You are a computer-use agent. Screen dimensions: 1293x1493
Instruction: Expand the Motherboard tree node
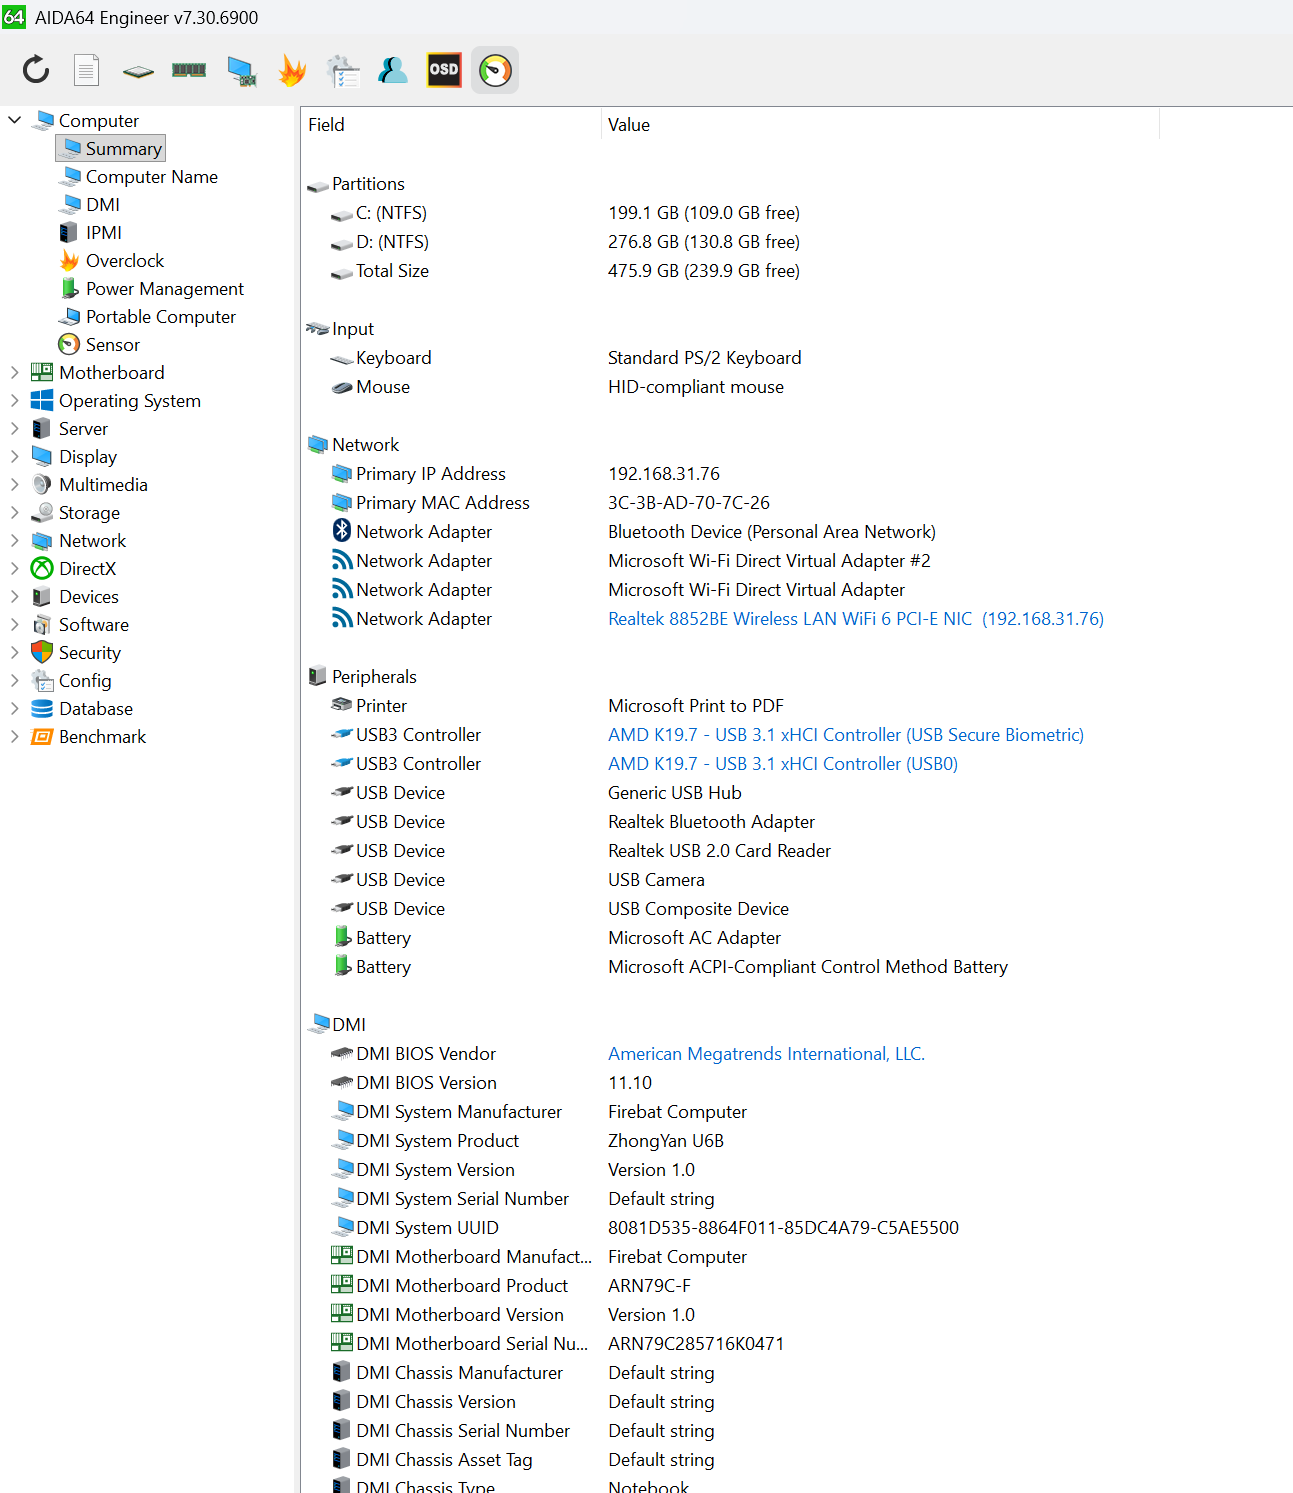pyautogui.click(x=15, y=372)
